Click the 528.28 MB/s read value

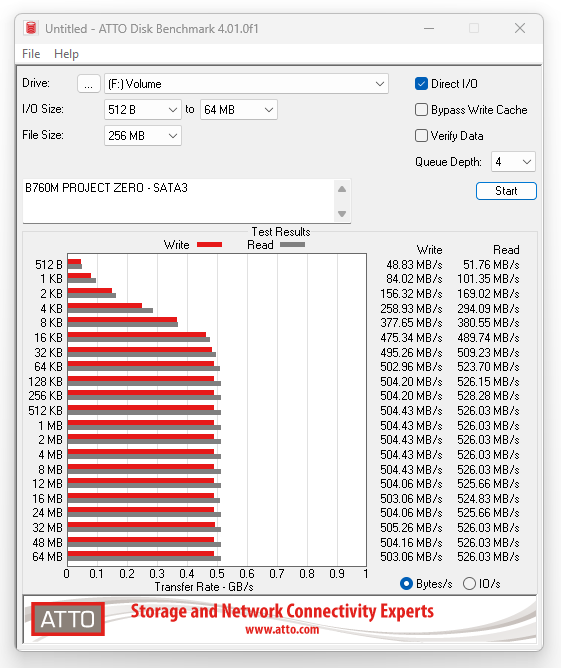click(488, 395)
